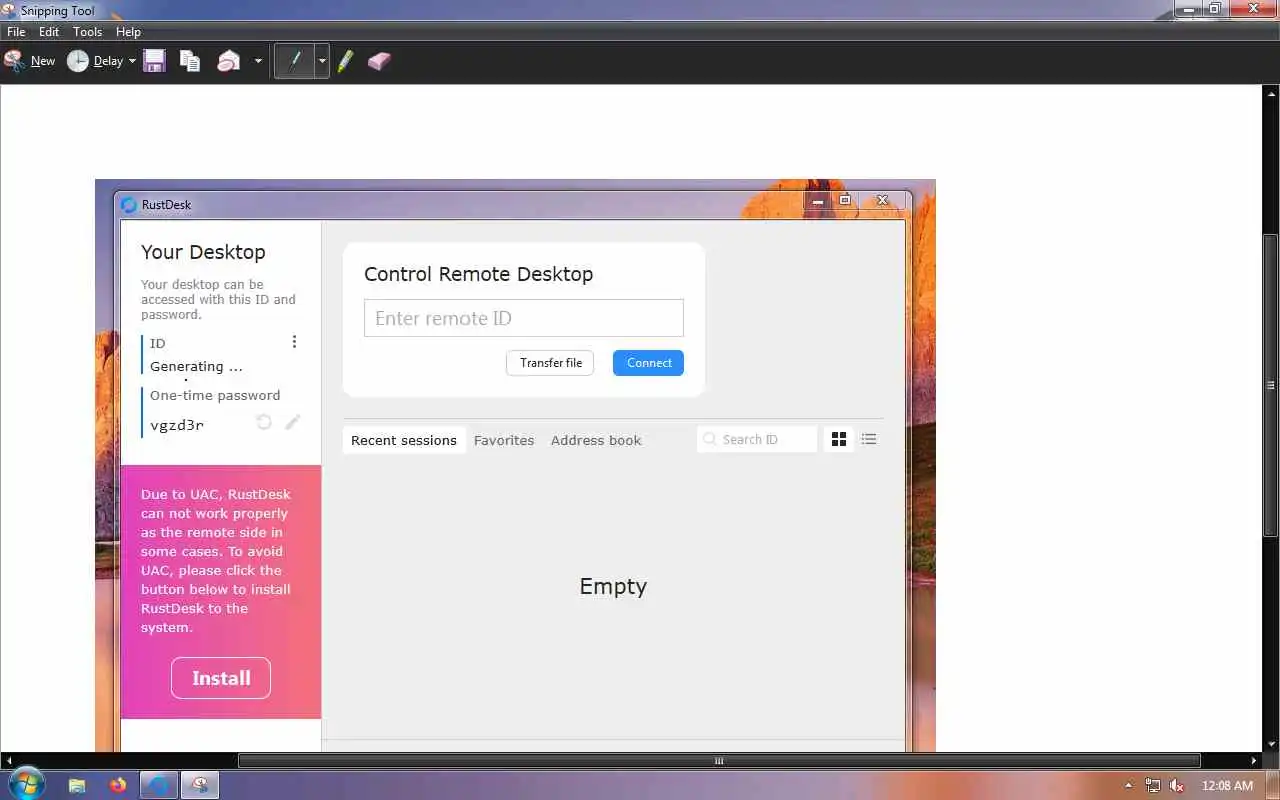Open the Delay timer button
Viewport: 1280px width, 800px height.
click(94, 61)
